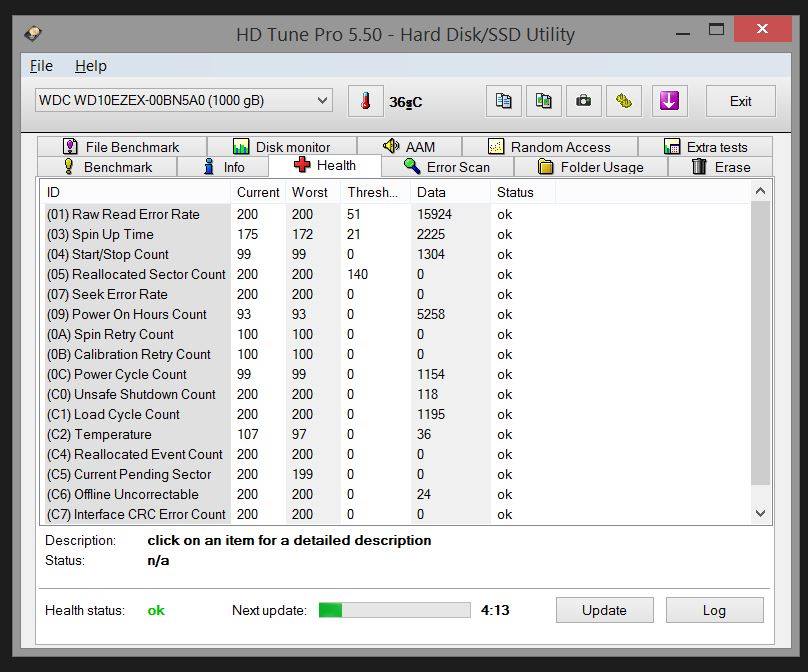
Task: Click the purple download arrow icon
Action: click(x=669, y=101)
